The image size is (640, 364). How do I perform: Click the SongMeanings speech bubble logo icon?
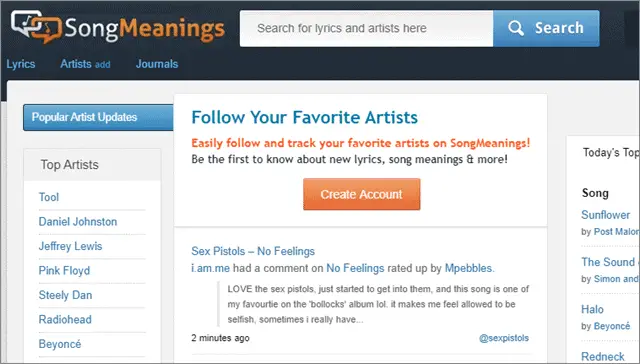36,27
